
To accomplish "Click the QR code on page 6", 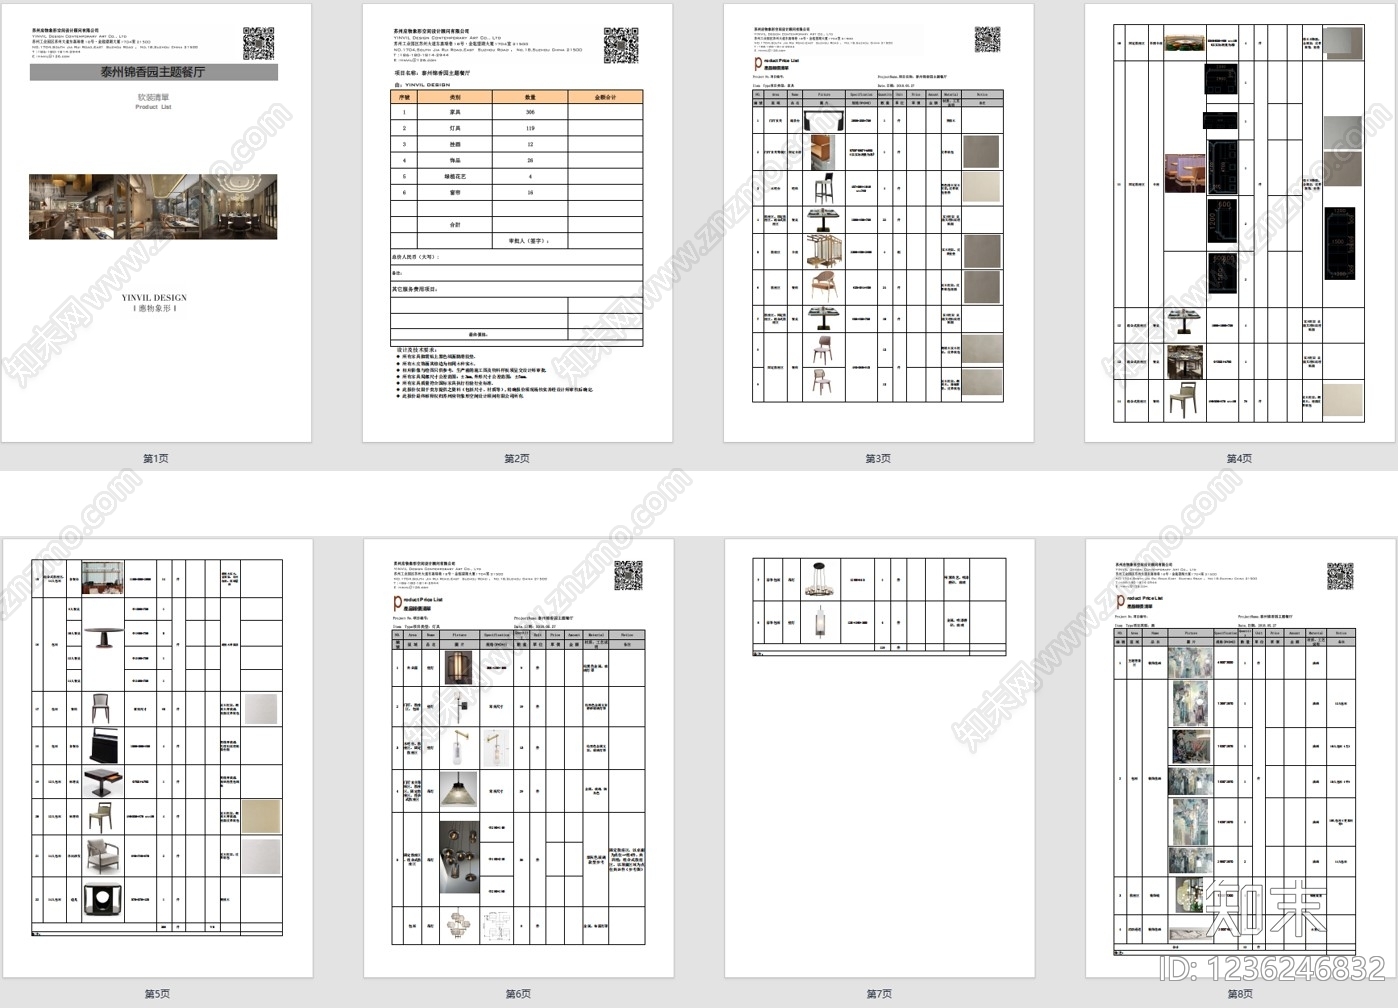I will (x=628, y=575).
